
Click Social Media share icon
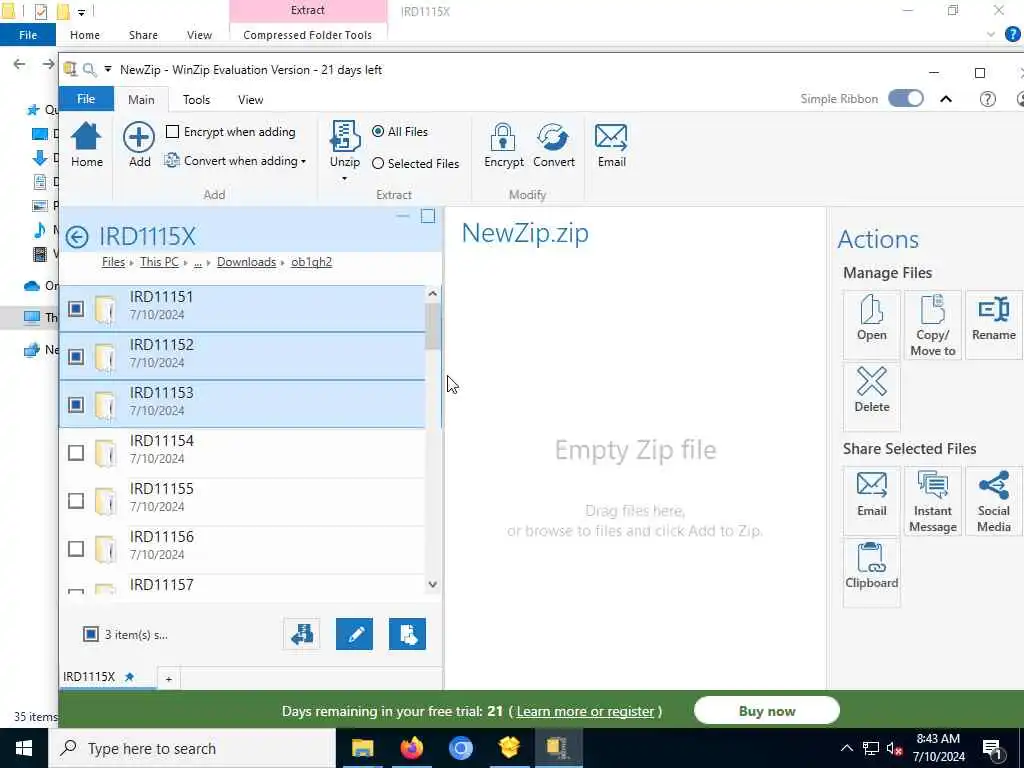993,502
